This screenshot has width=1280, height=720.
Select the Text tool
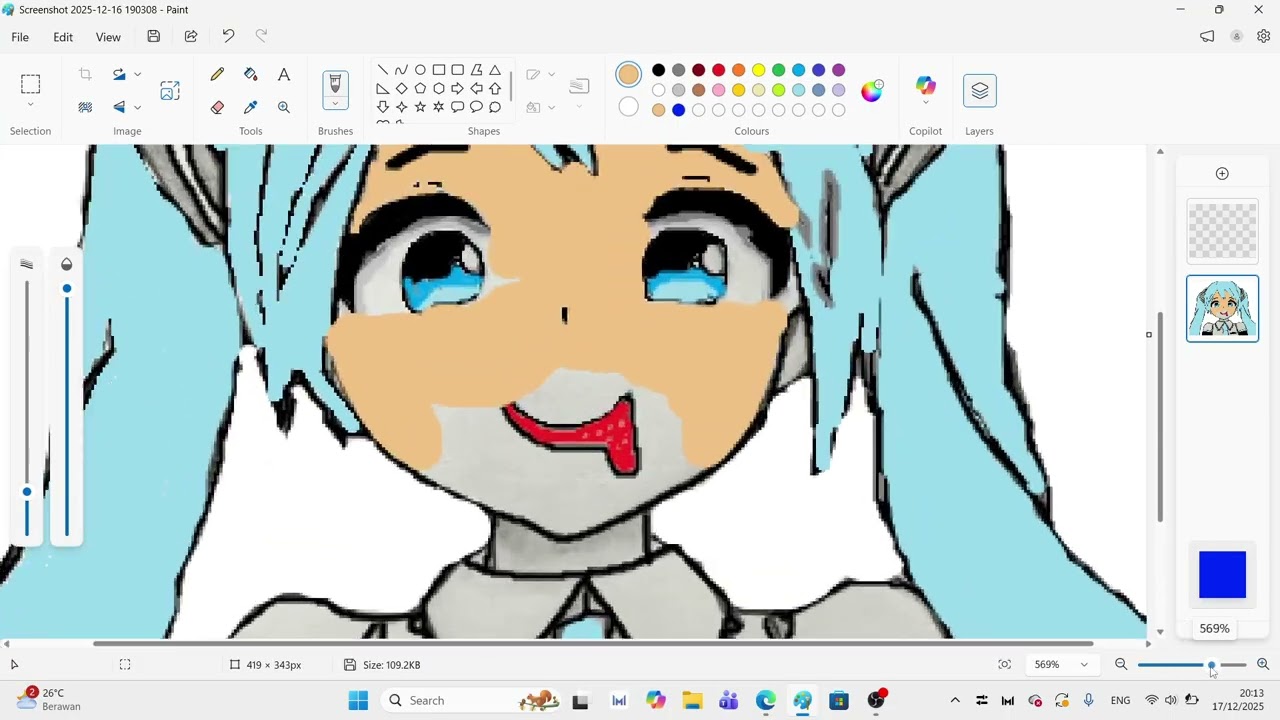[x=284, y=75]
